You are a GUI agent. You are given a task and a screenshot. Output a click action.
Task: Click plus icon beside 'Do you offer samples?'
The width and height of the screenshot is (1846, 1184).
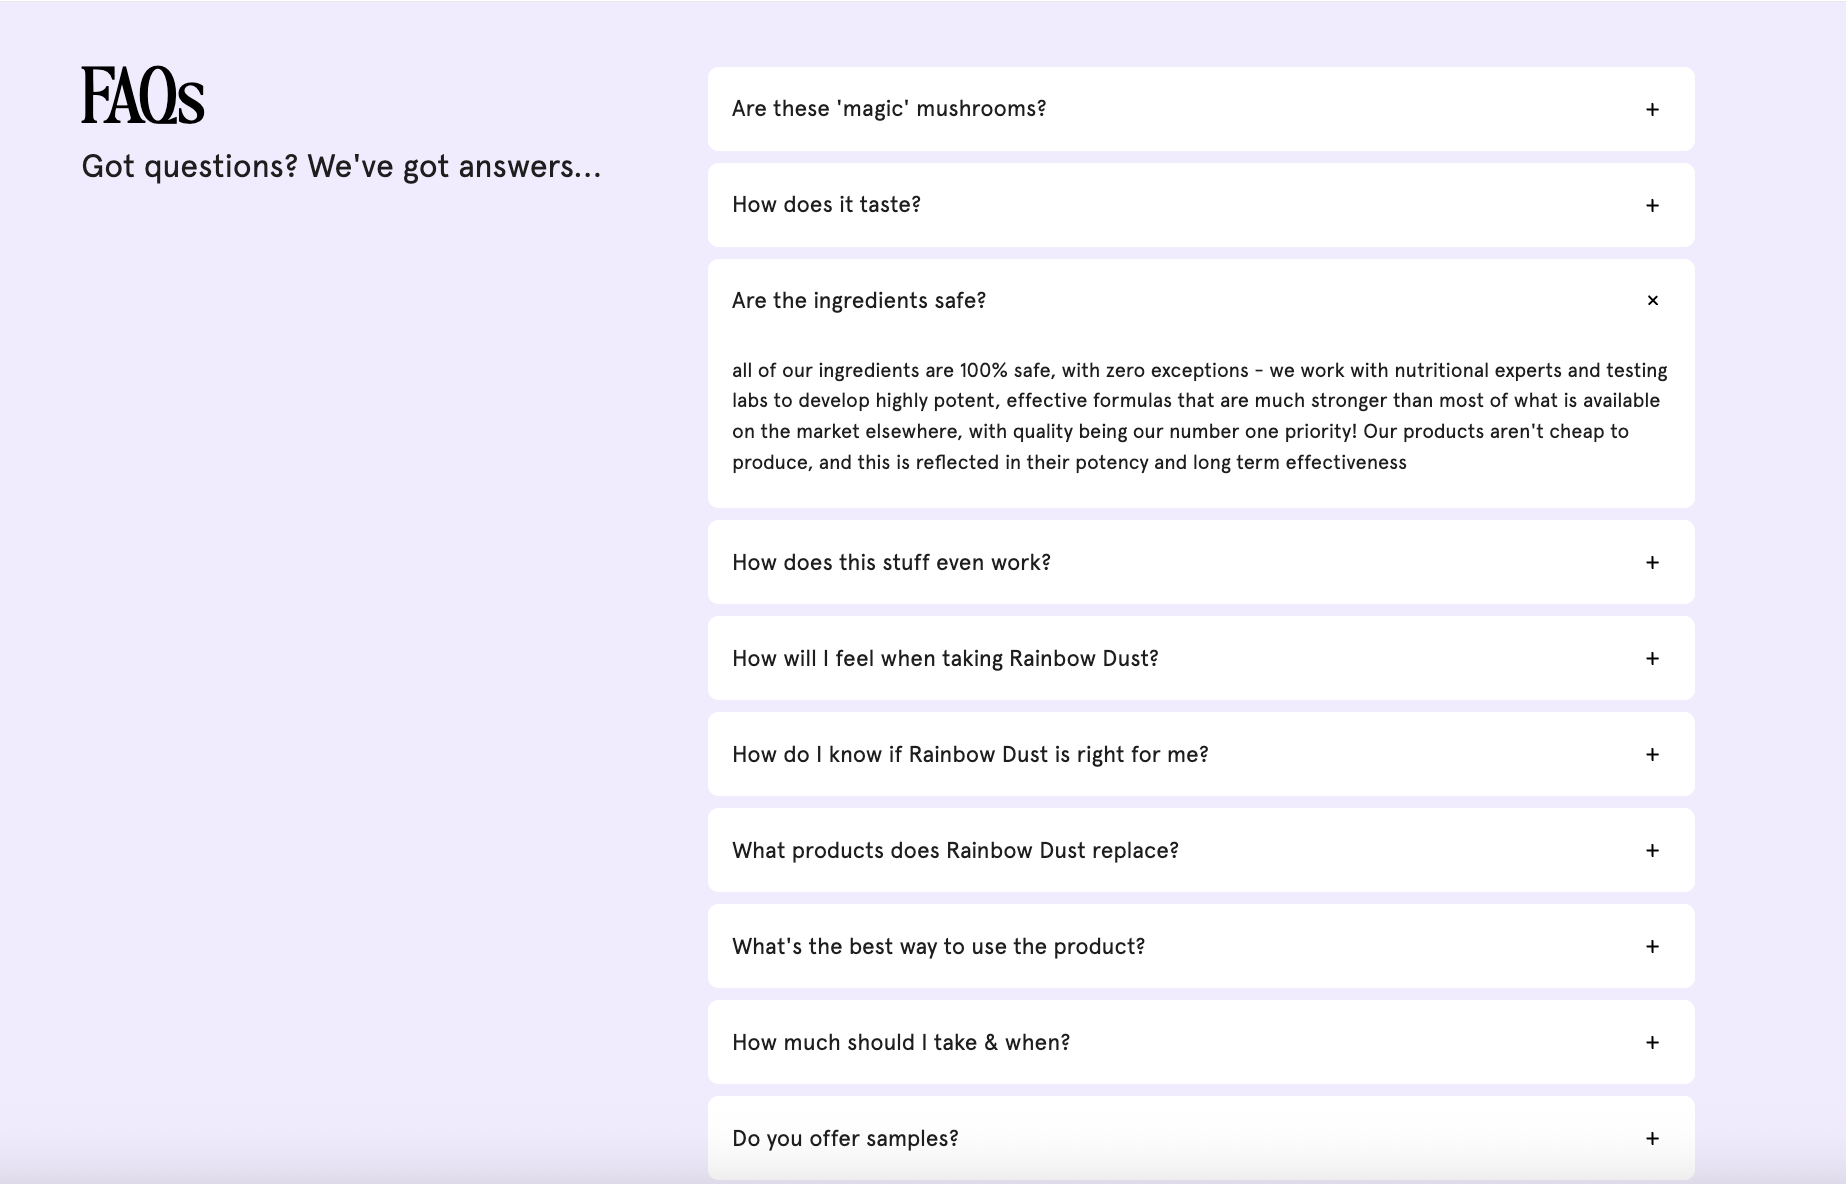pos(1652,1139)
